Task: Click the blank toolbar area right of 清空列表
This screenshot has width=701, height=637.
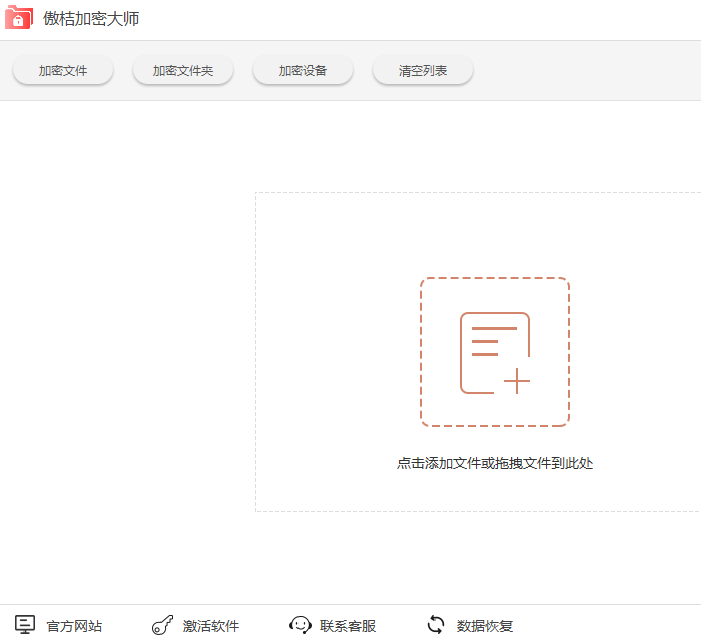Action: (x=590, y=71)
